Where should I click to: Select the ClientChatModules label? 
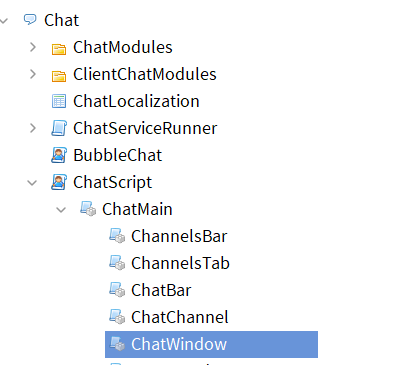(145, 74)
